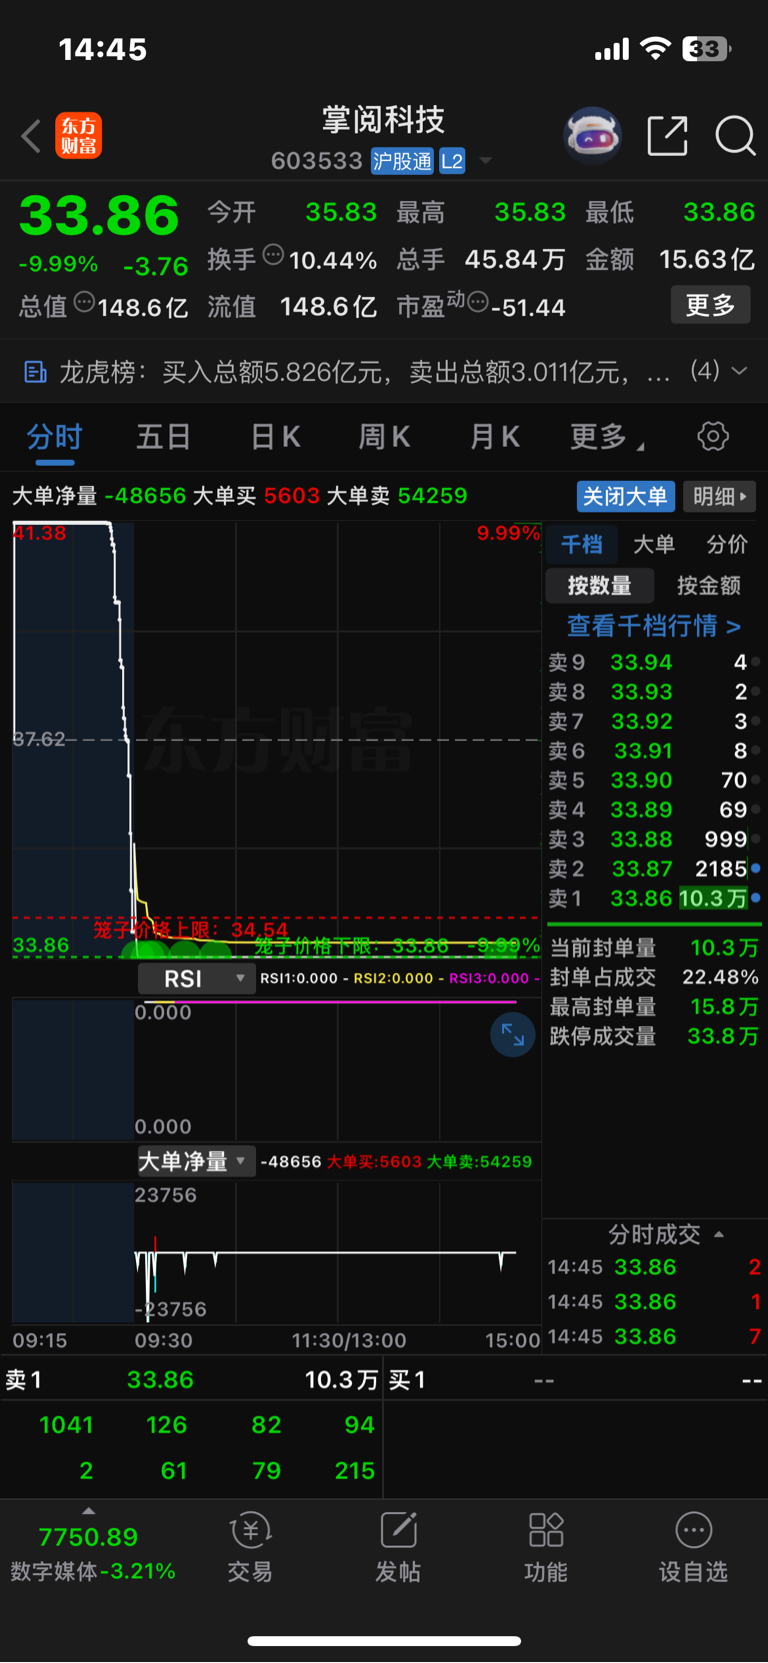
Task: Tap the 大单净量 sub-chart area
Action: pos(276,1252)
